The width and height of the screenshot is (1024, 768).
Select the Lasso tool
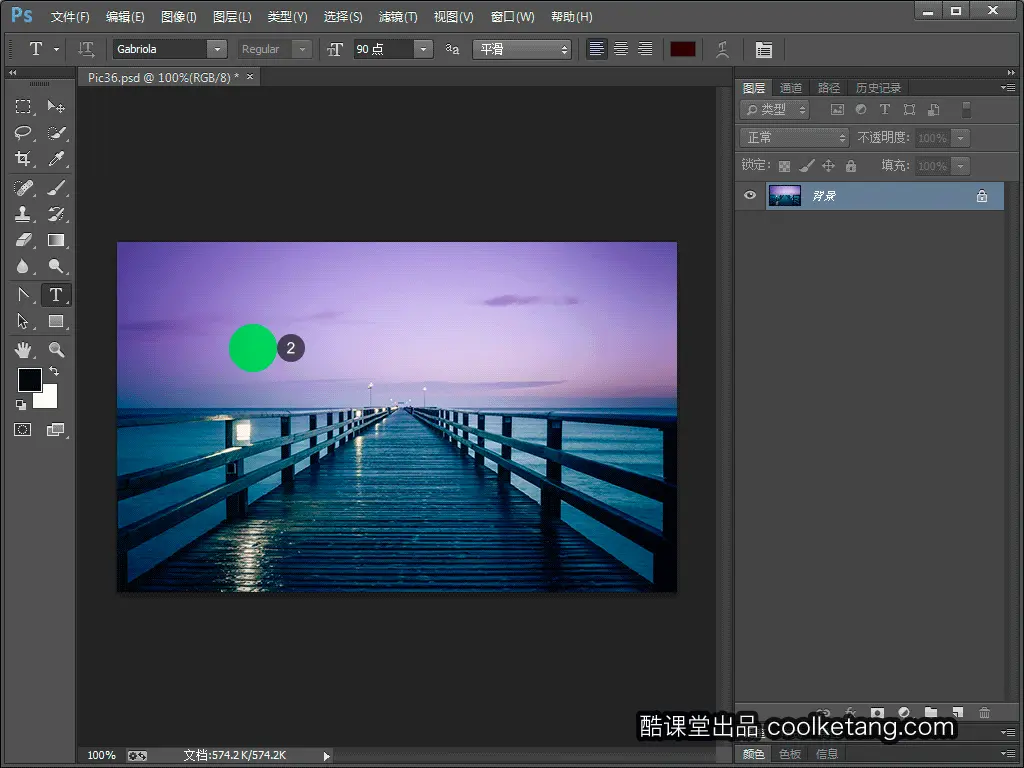(24, 133)
